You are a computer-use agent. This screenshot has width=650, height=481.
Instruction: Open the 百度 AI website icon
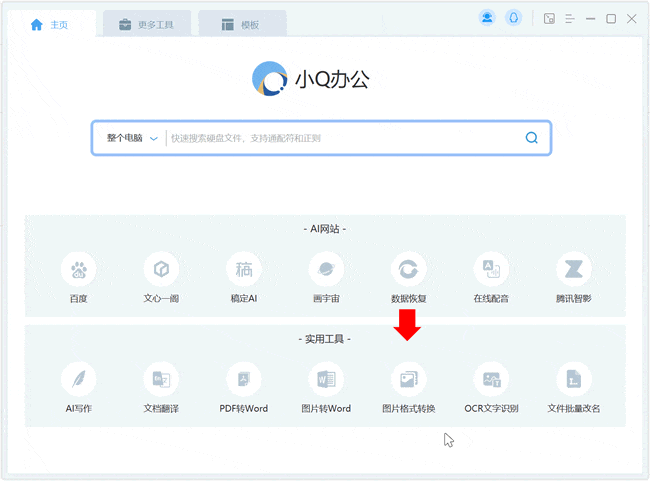[x=78, y=270]
